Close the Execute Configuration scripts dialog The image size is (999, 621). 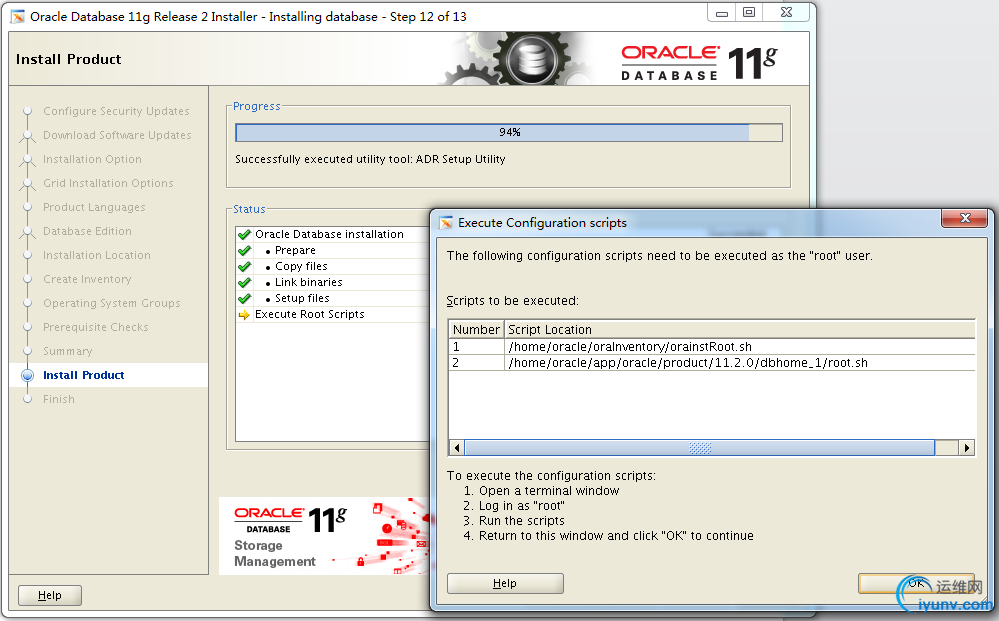pyautogui.click(x=965, y=218)
